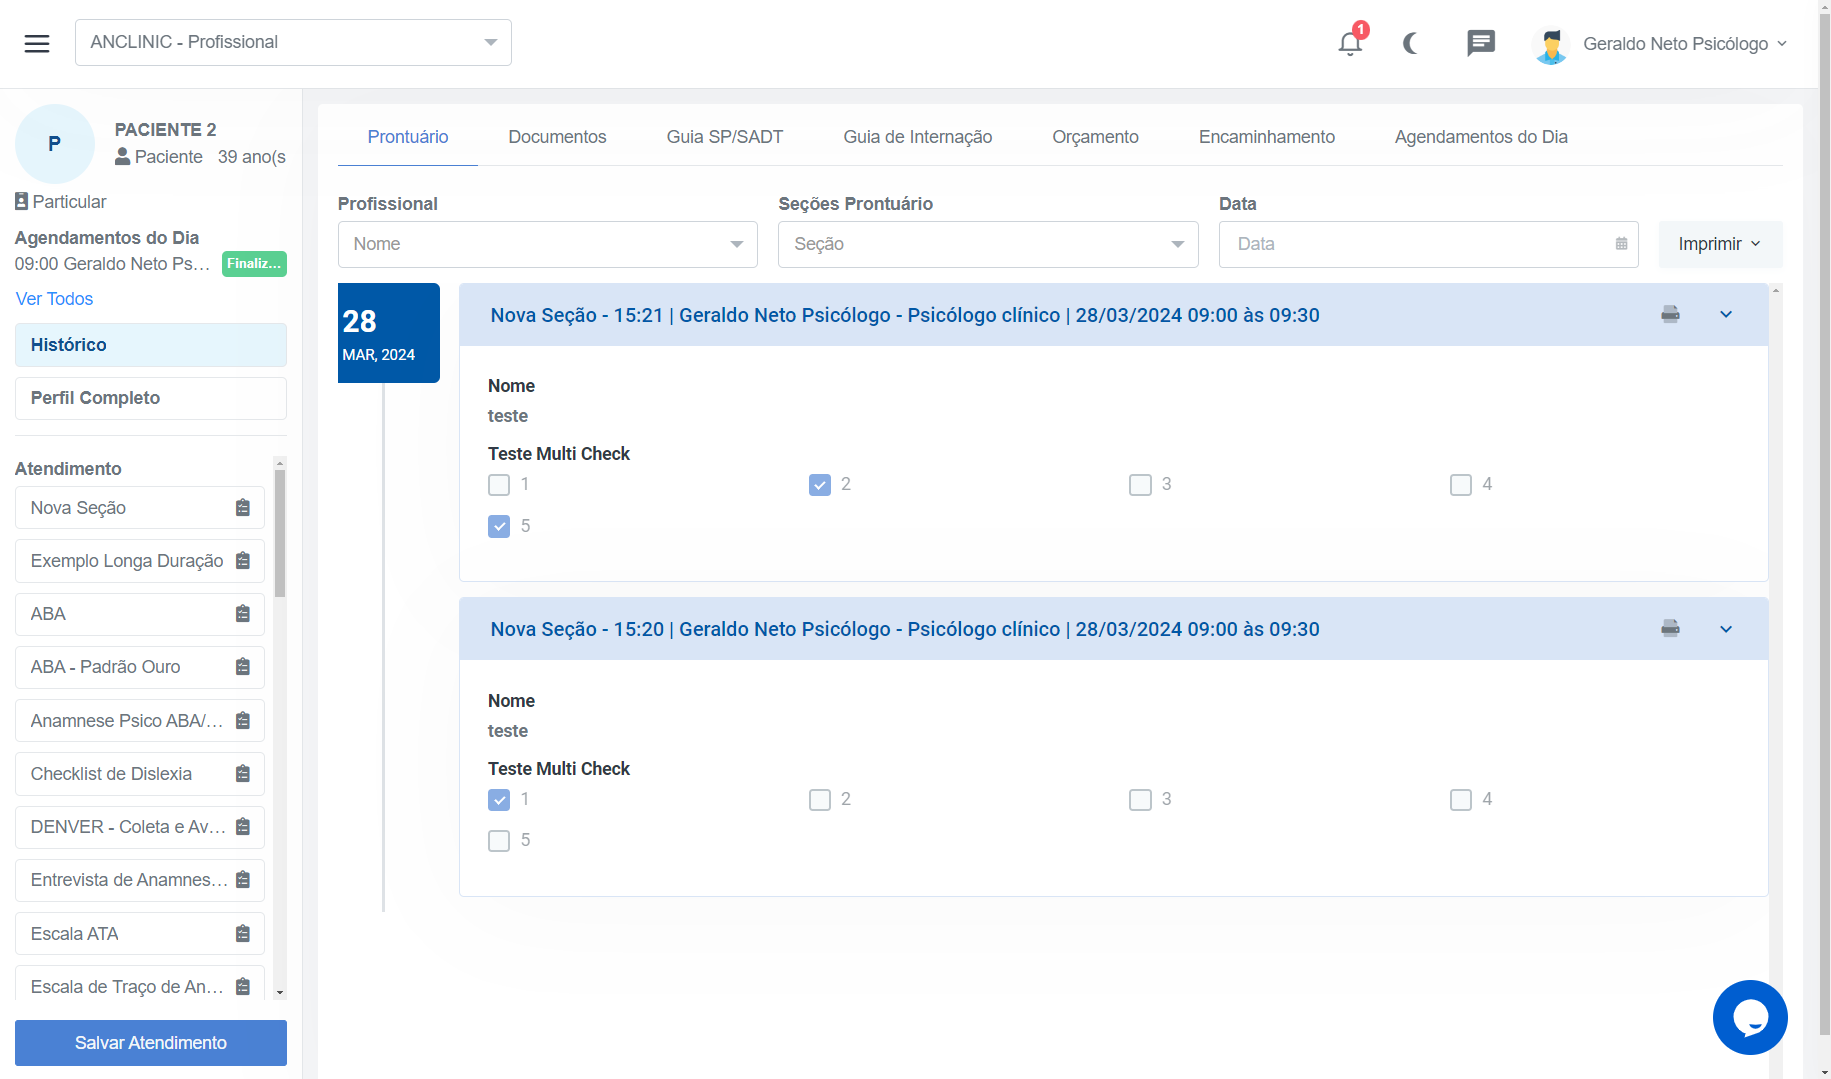Click the Atendimento list scrollbar
This screenshot has width=1831, height=1079.
[280, 533]
